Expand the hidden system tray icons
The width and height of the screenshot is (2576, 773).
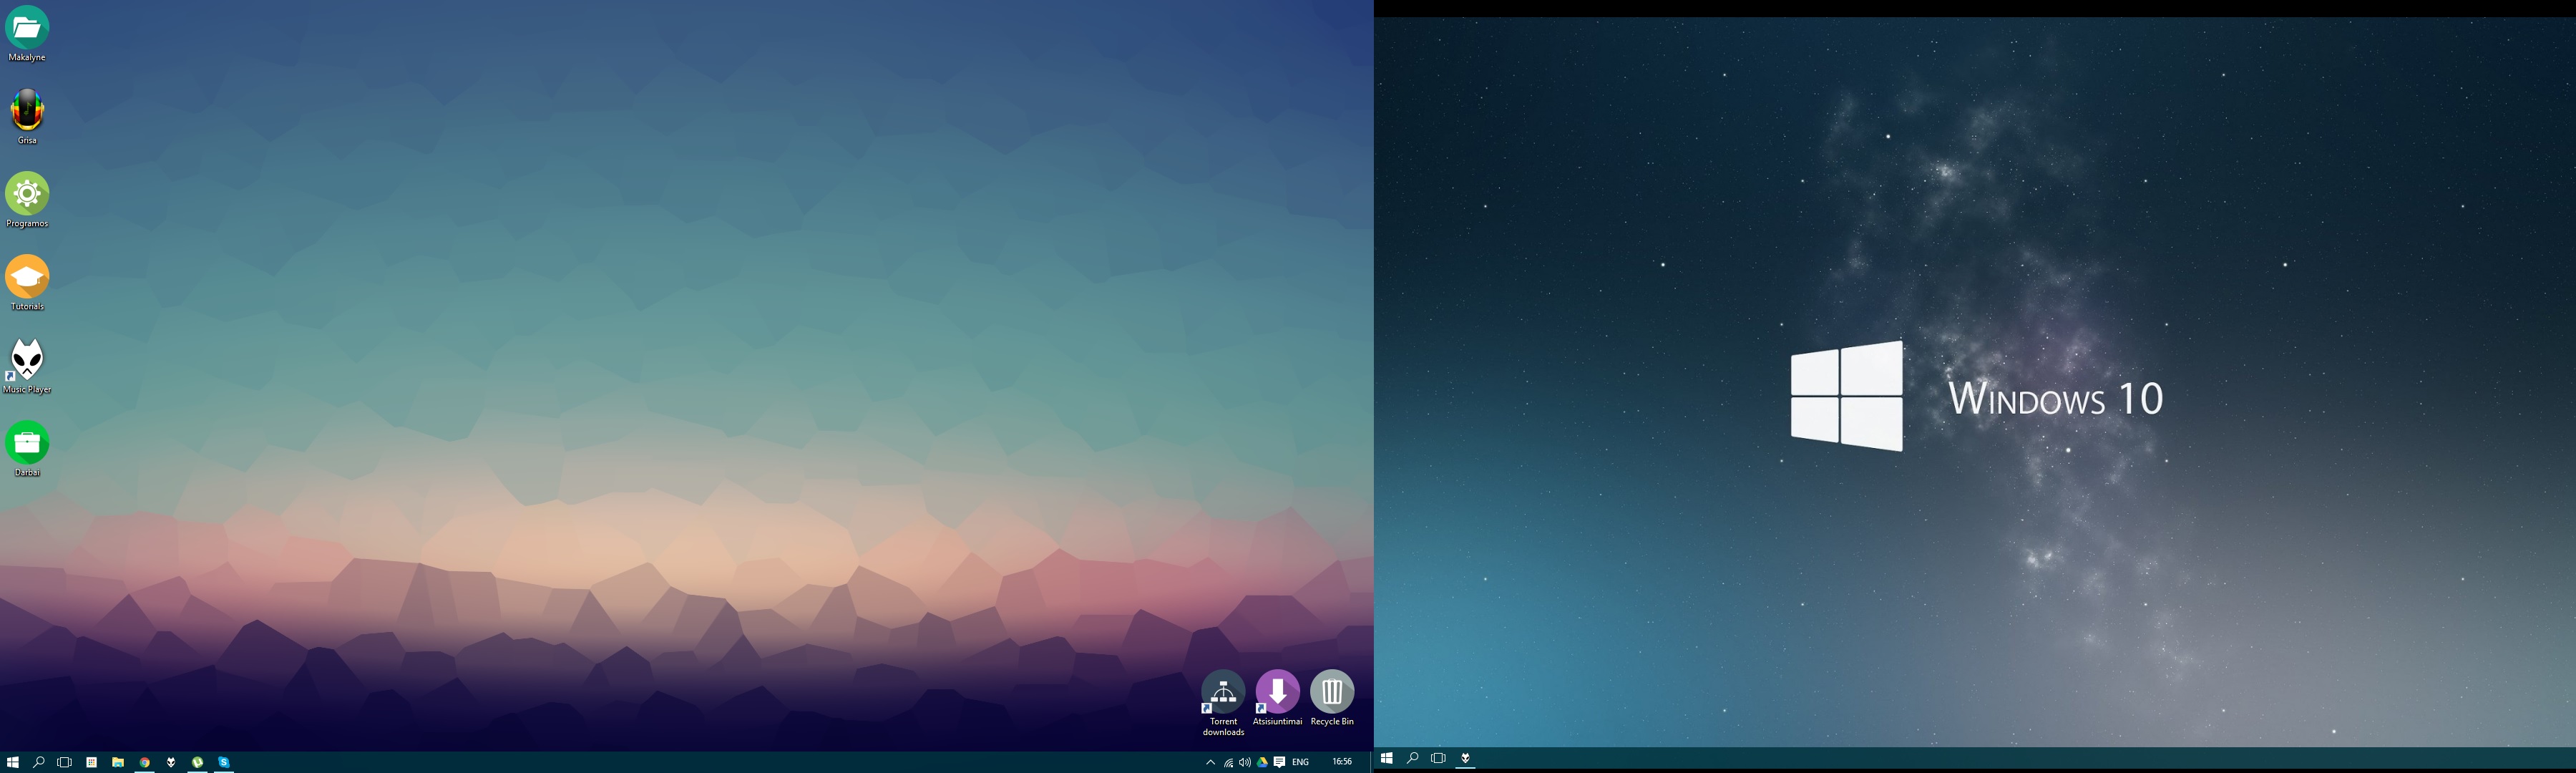tap(1210, 762)
